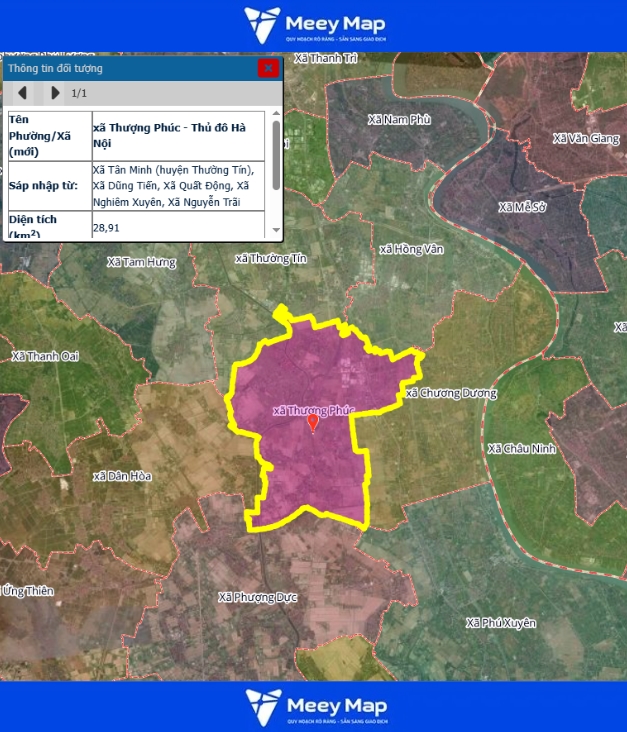Click the Meey Map logo in footer
This screenshot has width=627, height=732.
314,706
